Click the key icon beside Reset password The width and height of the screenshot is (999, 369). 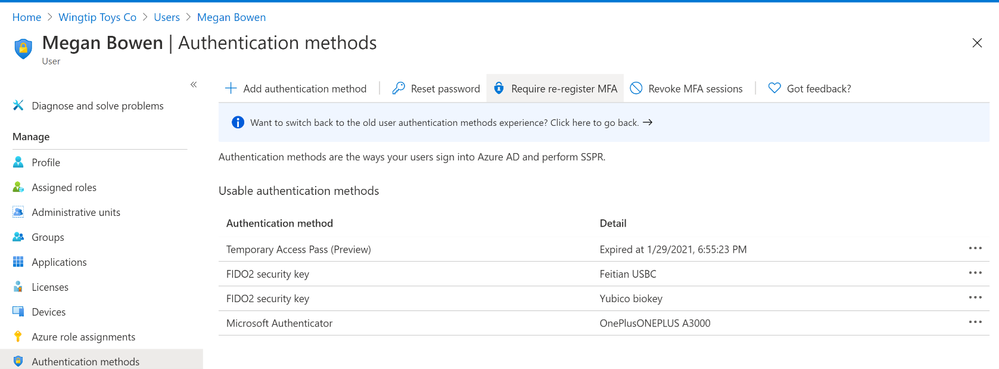tap(398, 89)
